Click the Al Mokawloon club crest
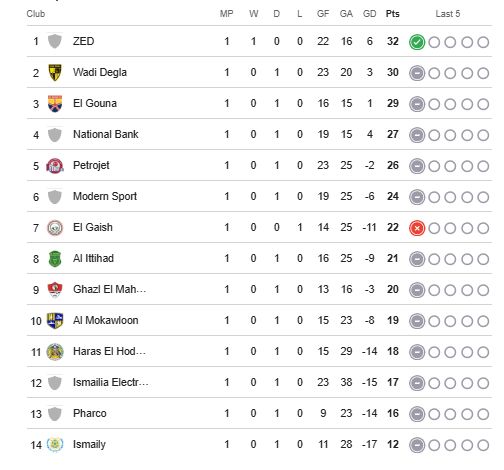The width and height of the screenshot is (504, 470). (55, 321)
